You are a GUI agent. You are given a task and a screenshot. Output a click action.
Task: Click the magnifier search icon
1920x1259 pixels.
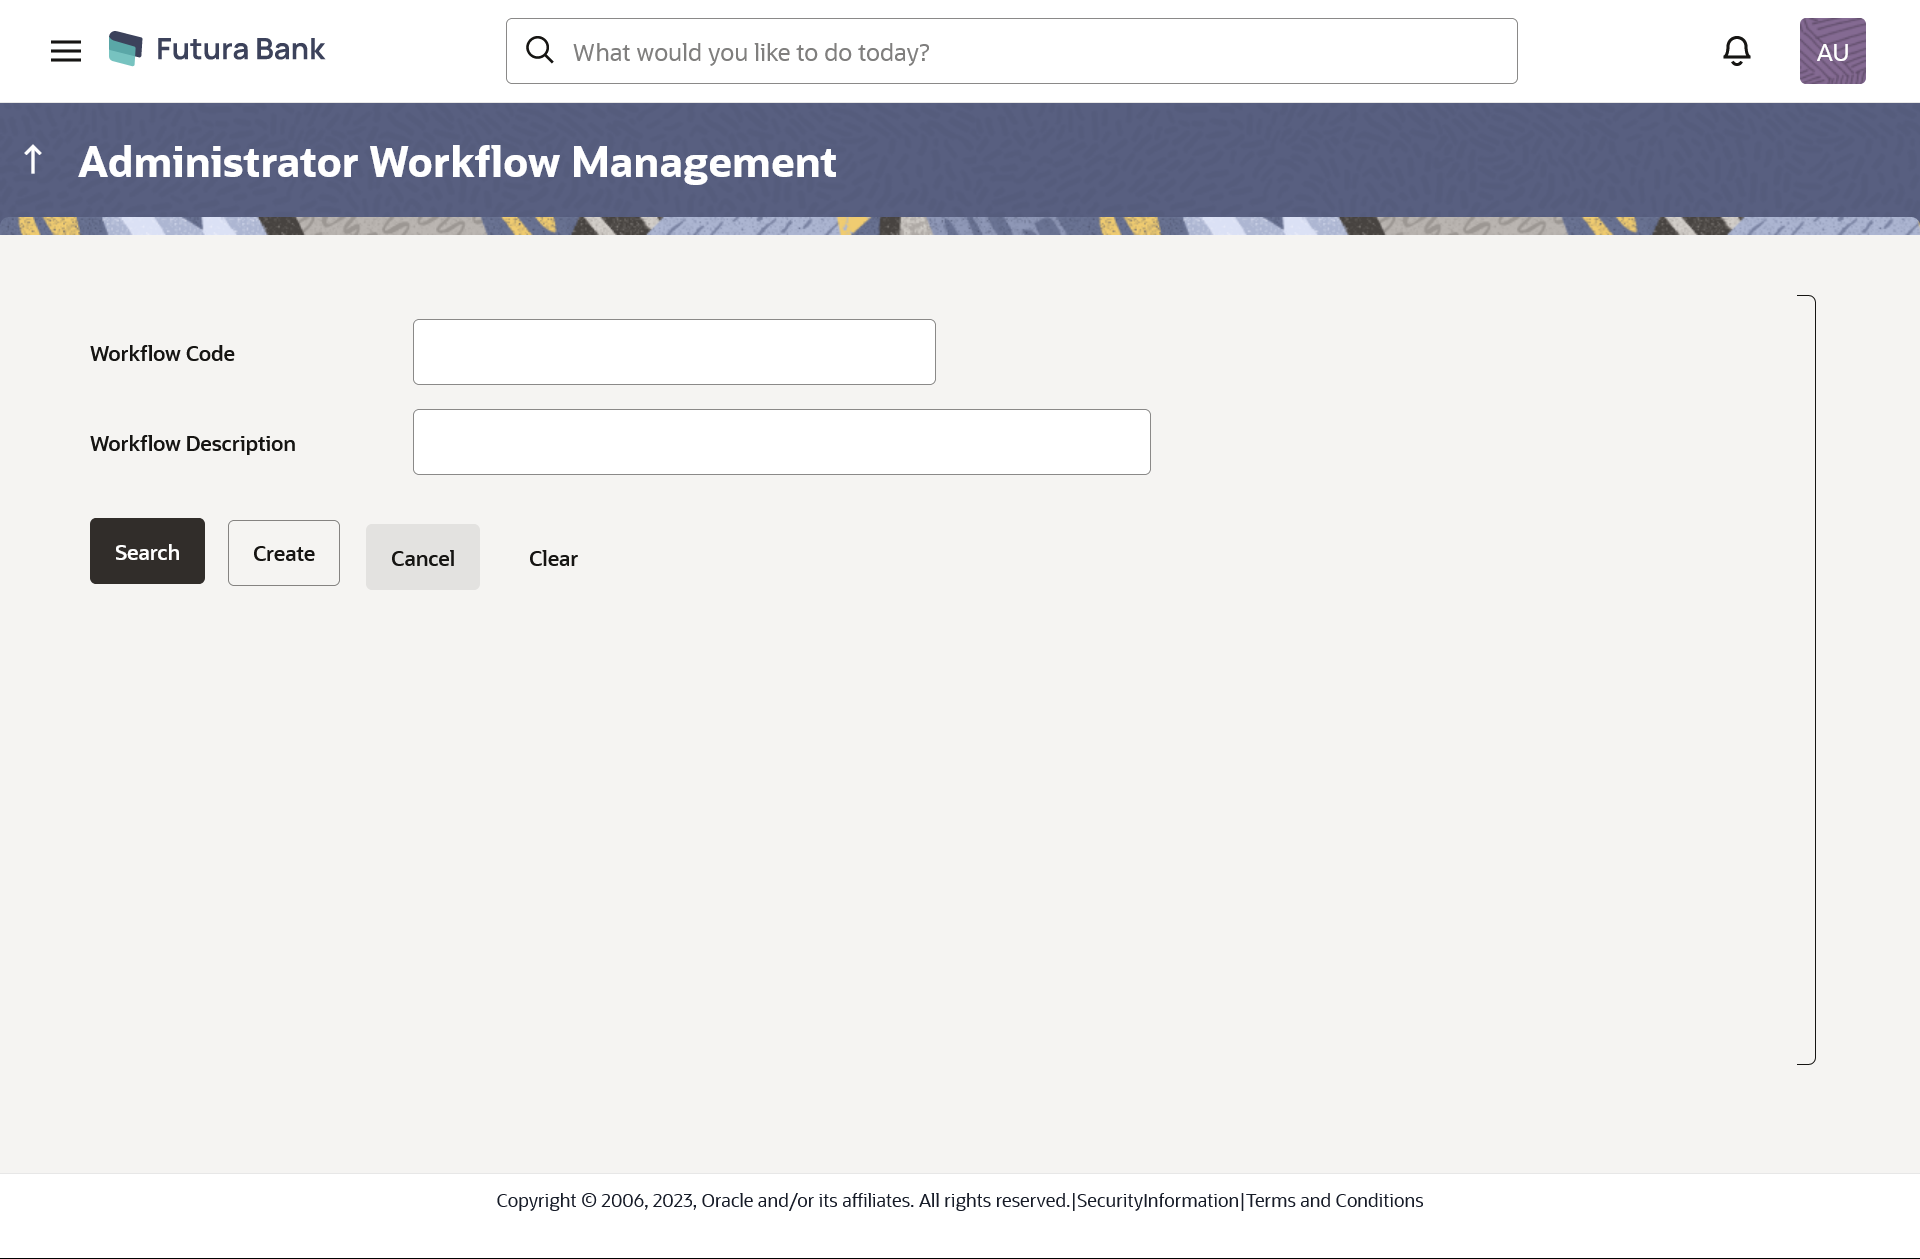tap(540, 50)
